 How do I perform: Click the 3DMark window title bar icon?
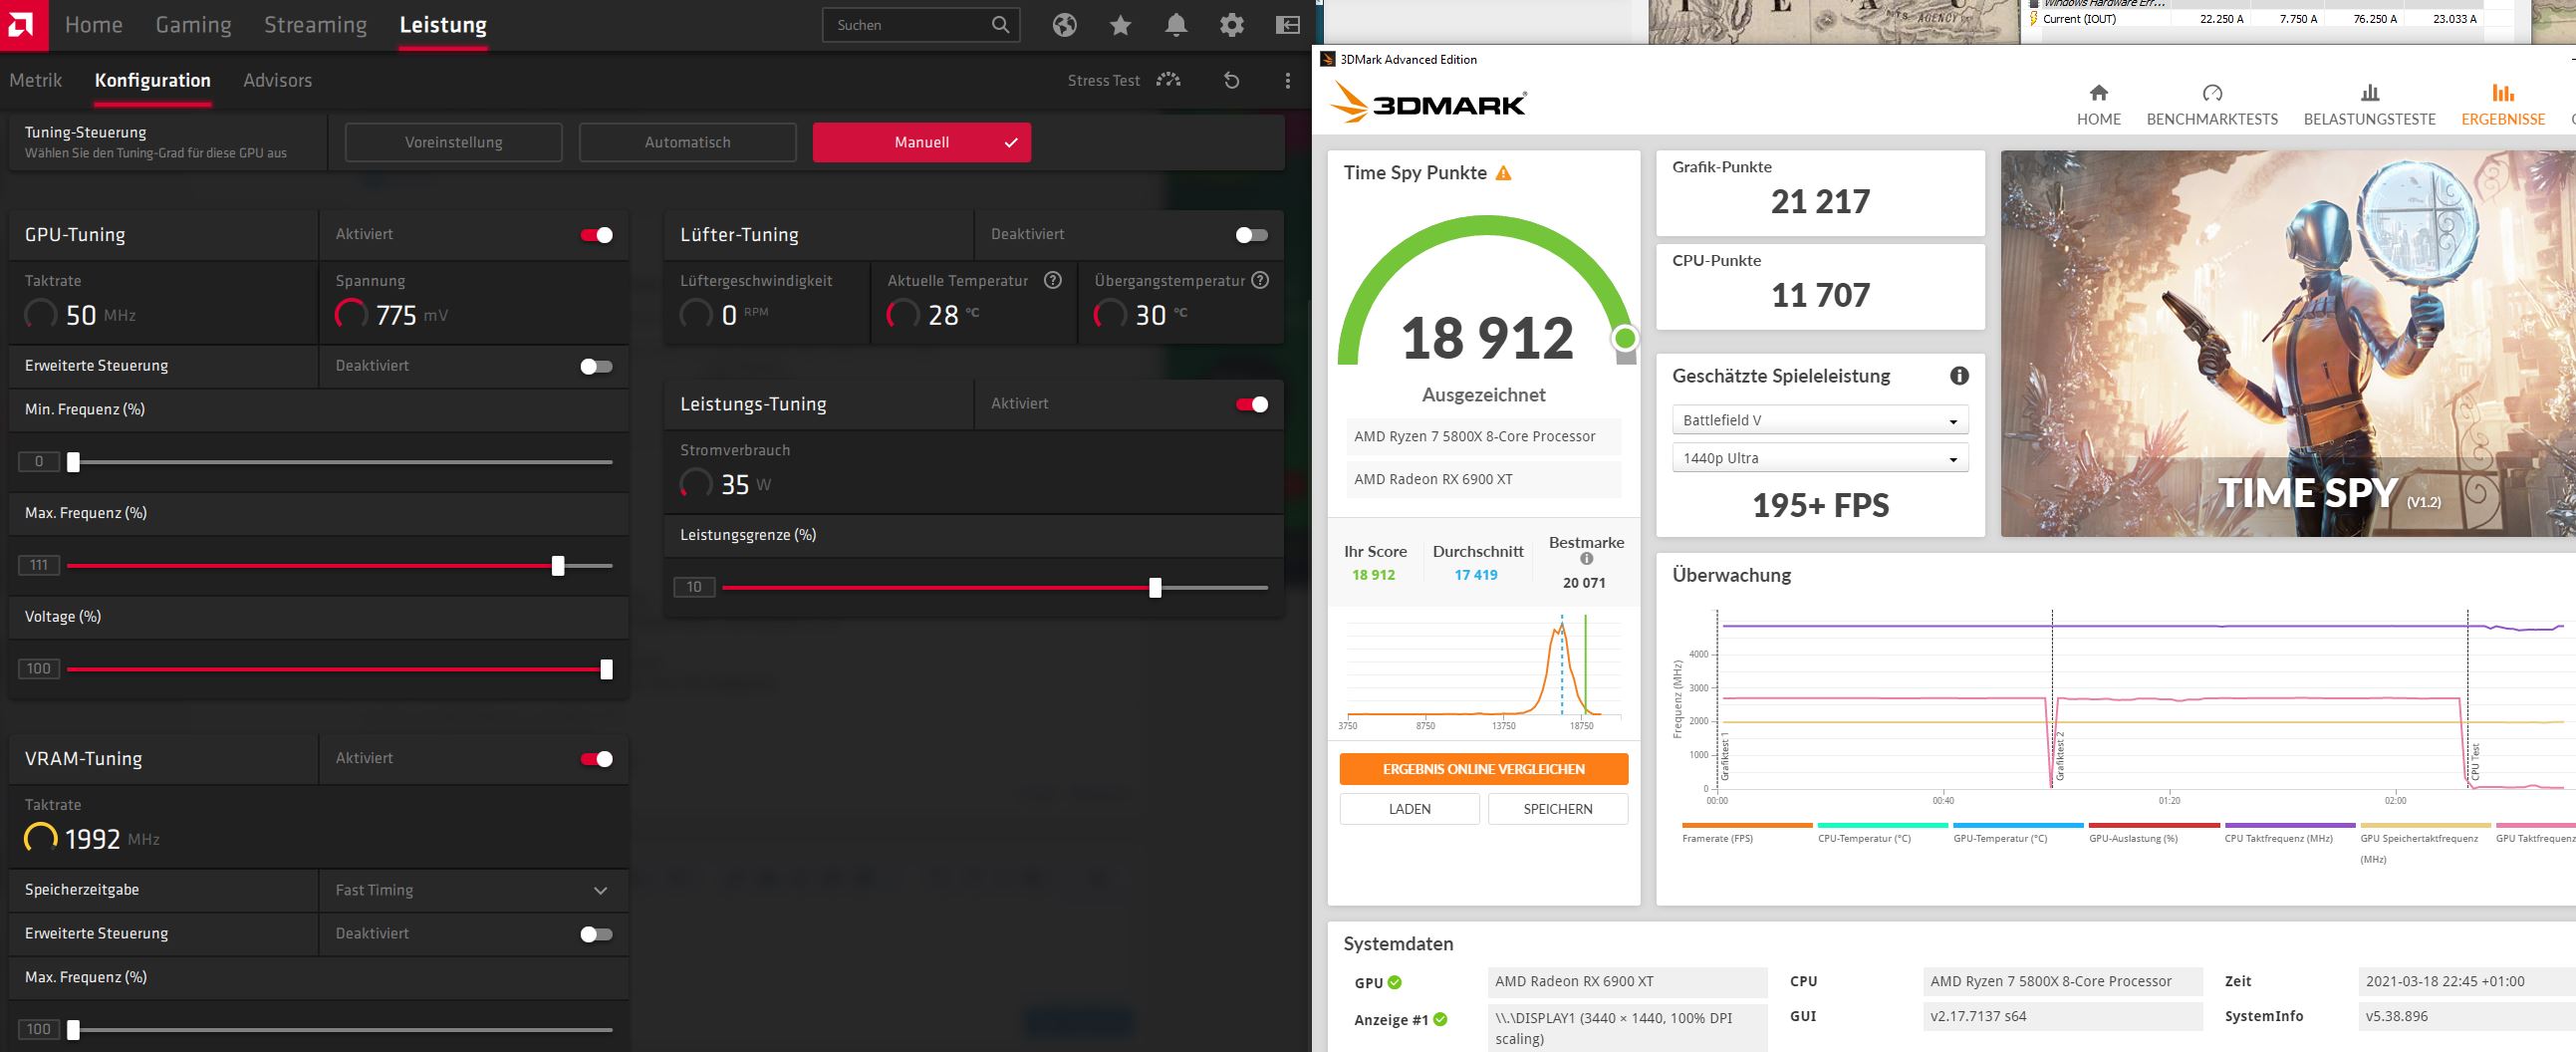(1328, 59)
